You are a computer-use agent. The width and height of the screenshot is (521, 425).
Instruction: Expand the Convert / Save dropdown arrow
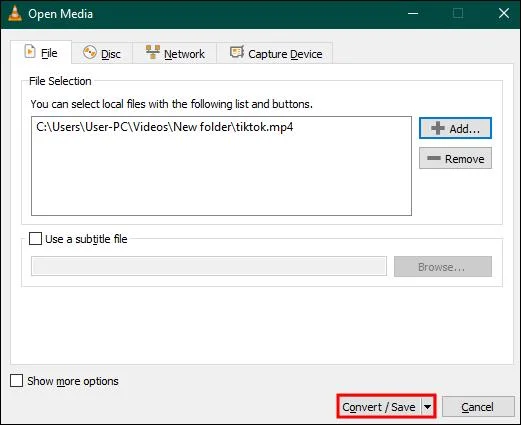coord(428,406)
